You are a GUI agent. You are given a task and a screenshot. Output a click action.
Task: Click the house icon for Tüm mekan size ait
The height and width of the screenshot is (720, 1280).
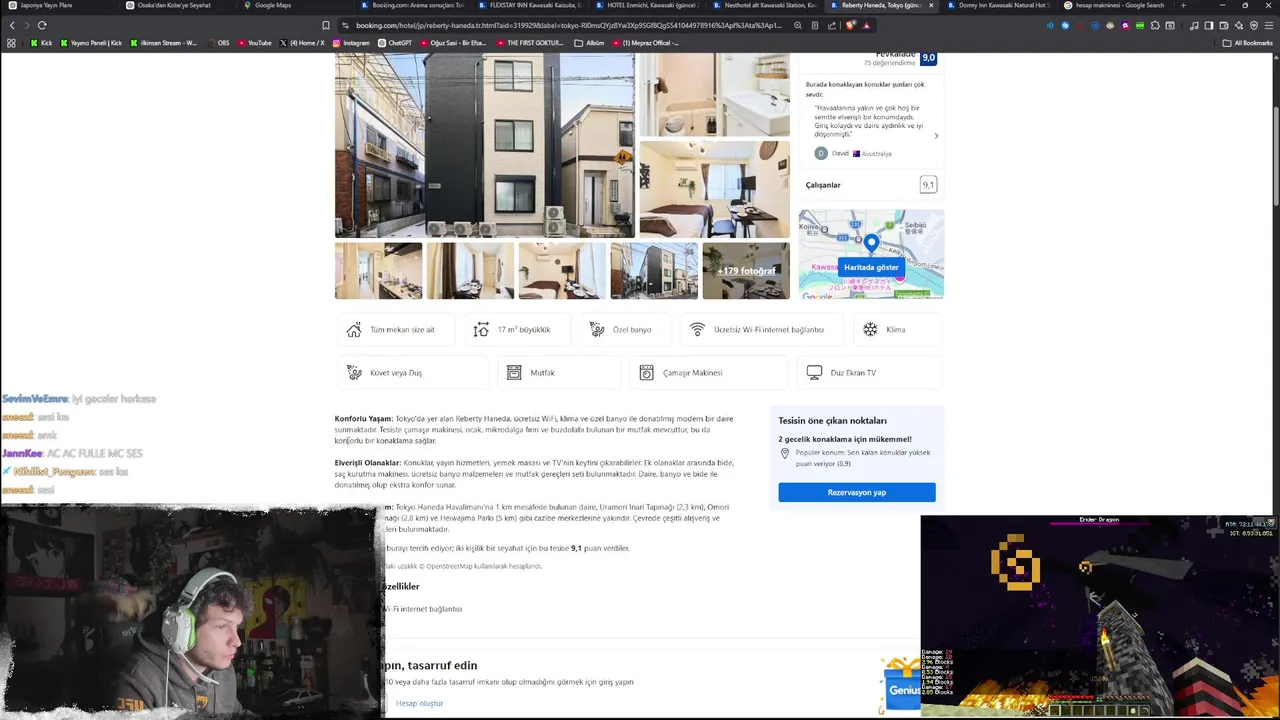point(354,329)
